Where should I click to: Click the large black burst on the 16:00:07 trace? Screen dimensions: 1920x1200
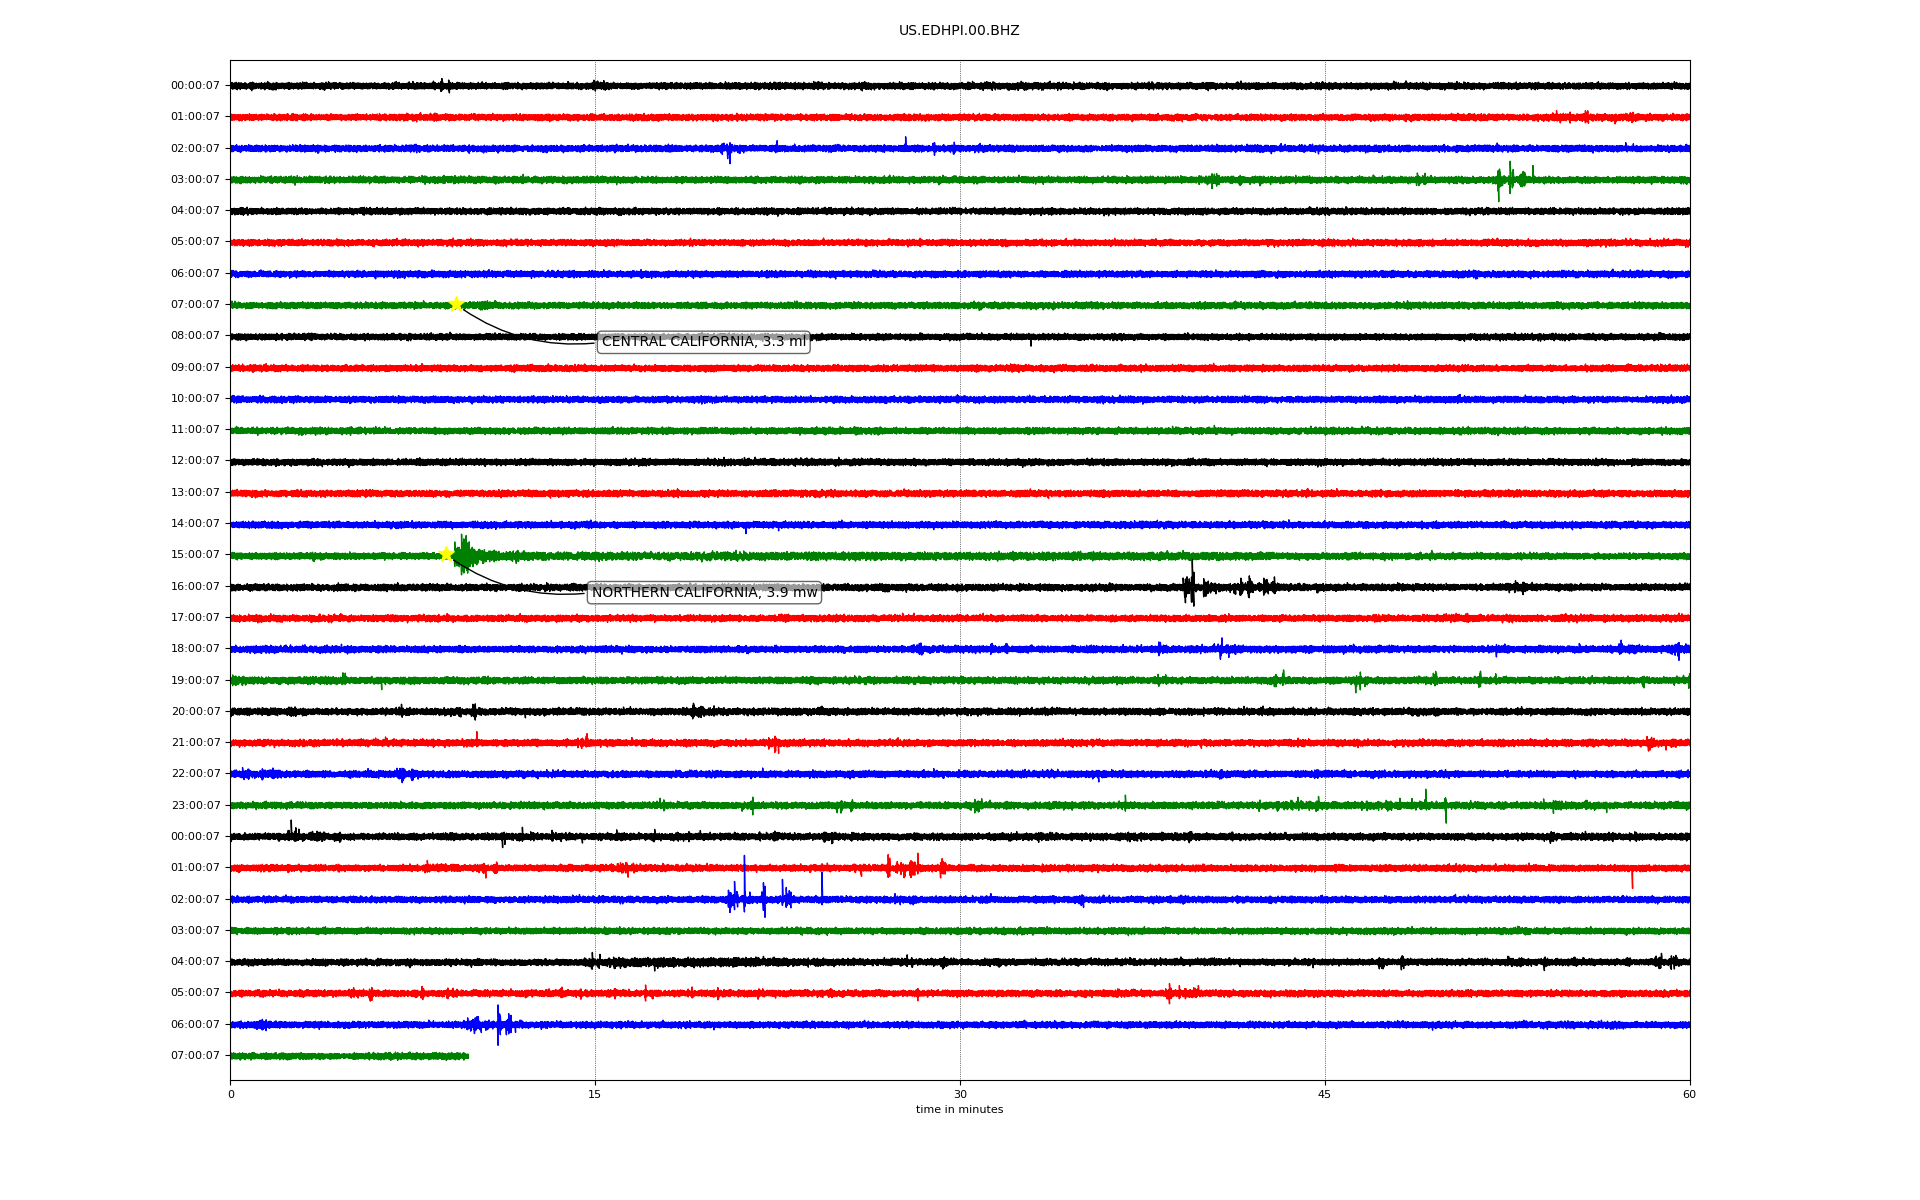coord(1190,586)
